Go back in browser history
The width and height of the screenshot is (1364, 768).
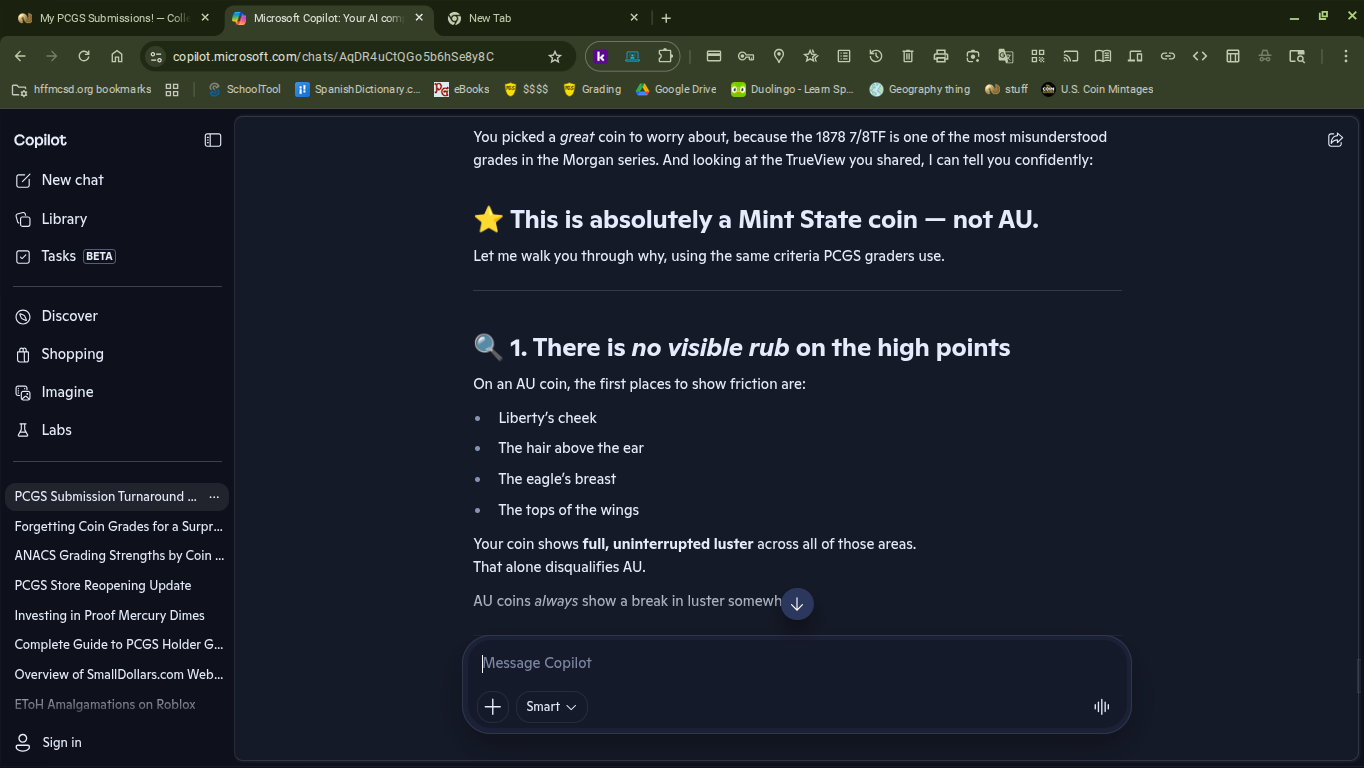pos(20,56)
